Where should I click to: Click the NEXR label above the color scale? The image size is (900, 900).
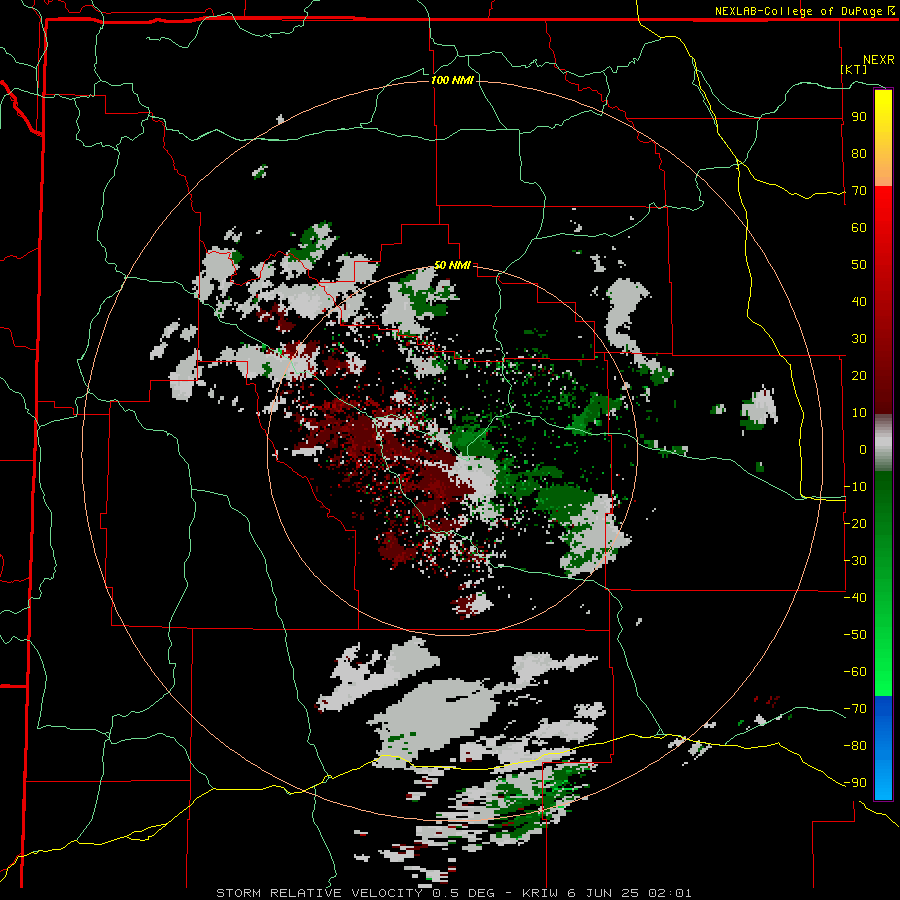tap(879, 60)
